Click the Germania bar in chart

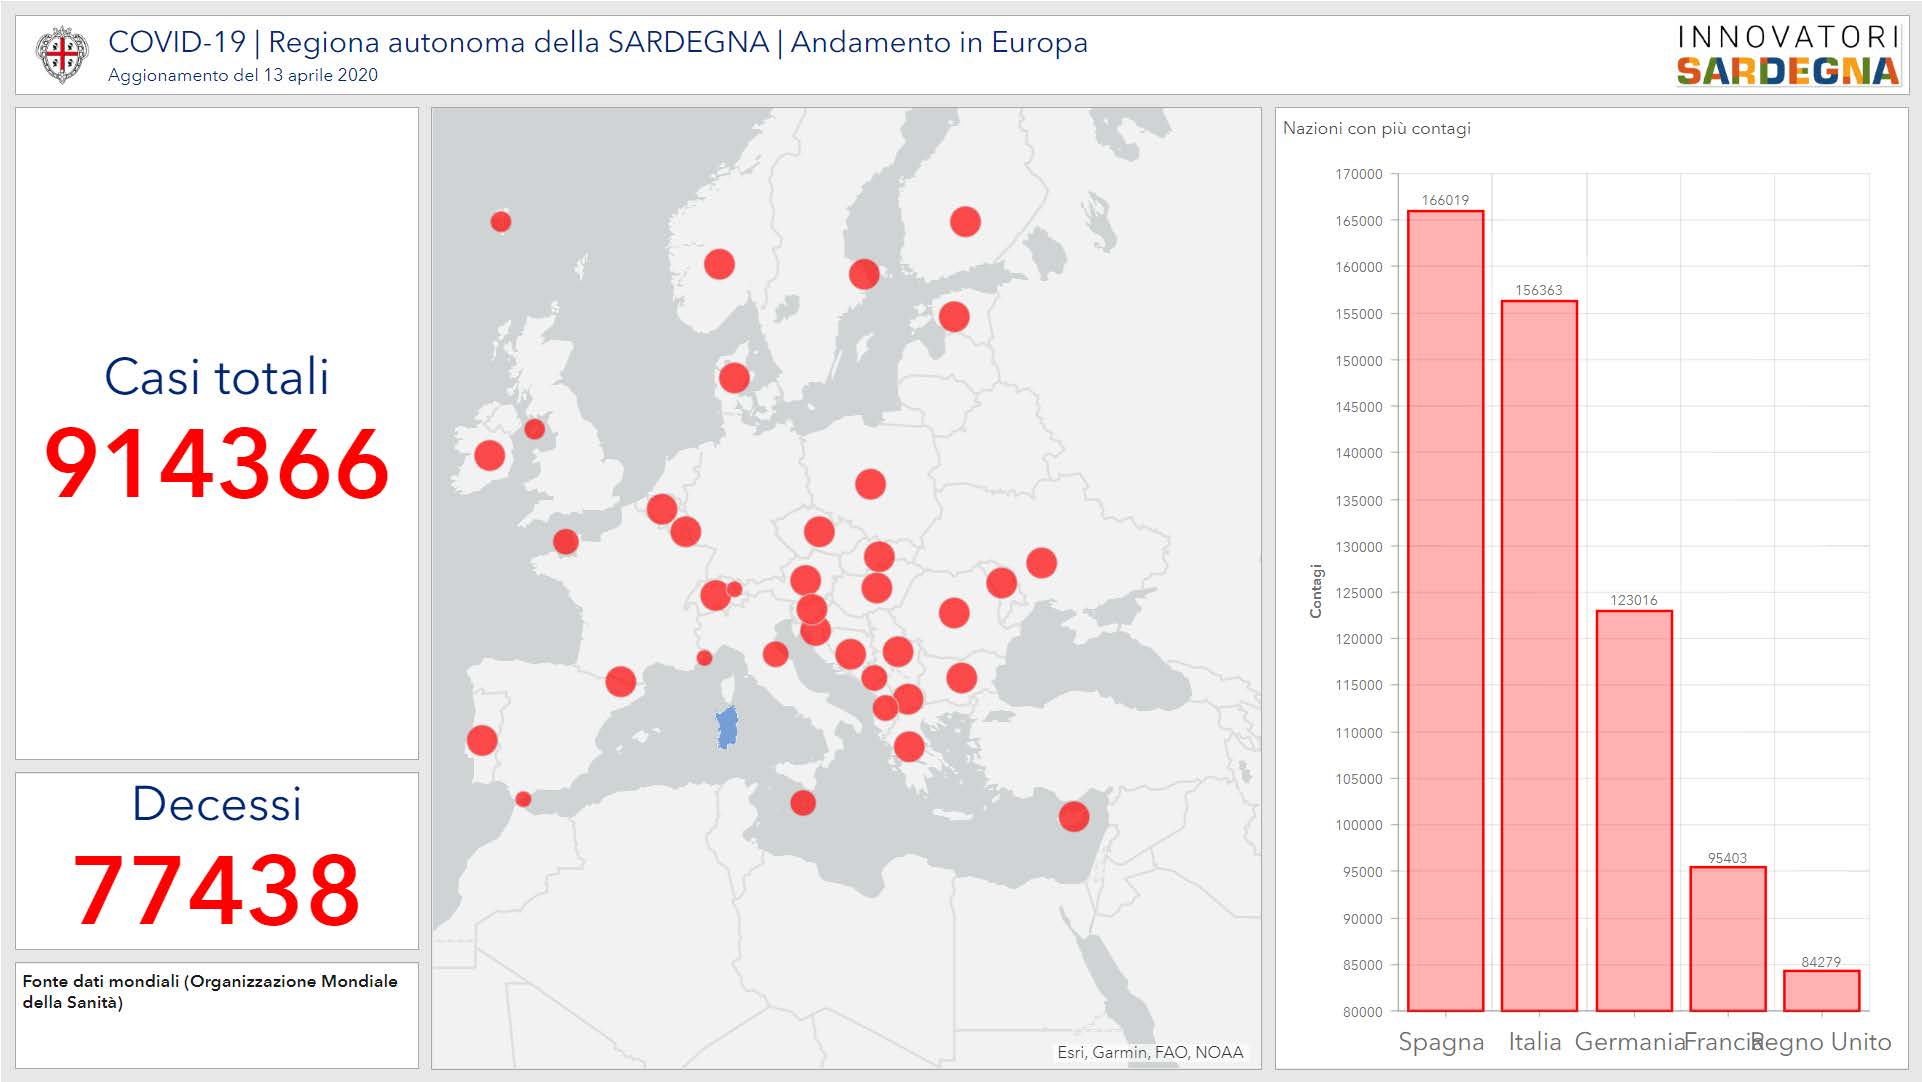(x=1633, y=810)
